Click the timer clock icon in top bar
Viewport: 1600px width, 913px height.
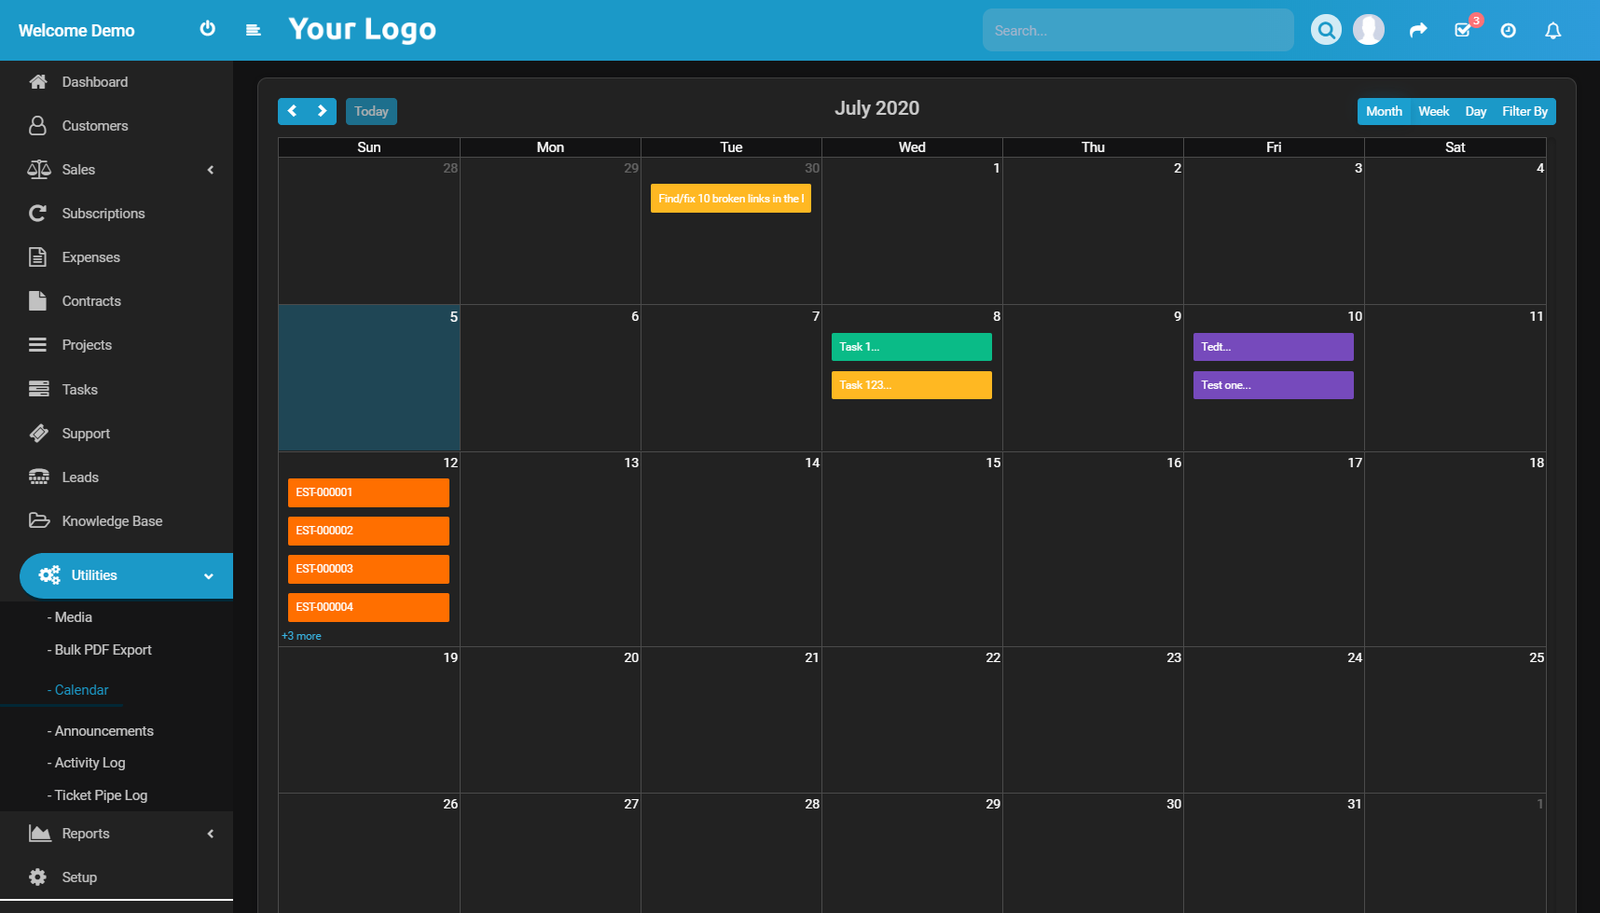point(1508,30)
